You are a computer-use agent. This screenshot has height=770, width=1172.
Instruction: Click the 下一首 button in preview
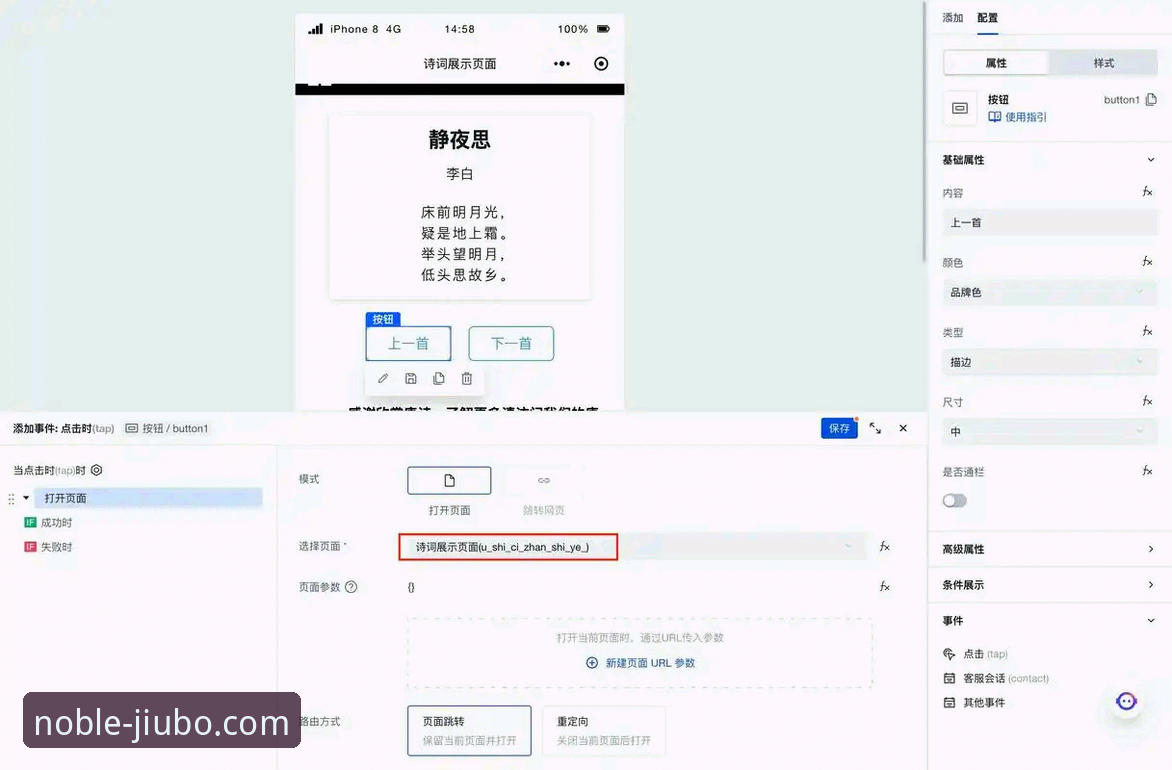pyautogui.click(x=511, y=344)
